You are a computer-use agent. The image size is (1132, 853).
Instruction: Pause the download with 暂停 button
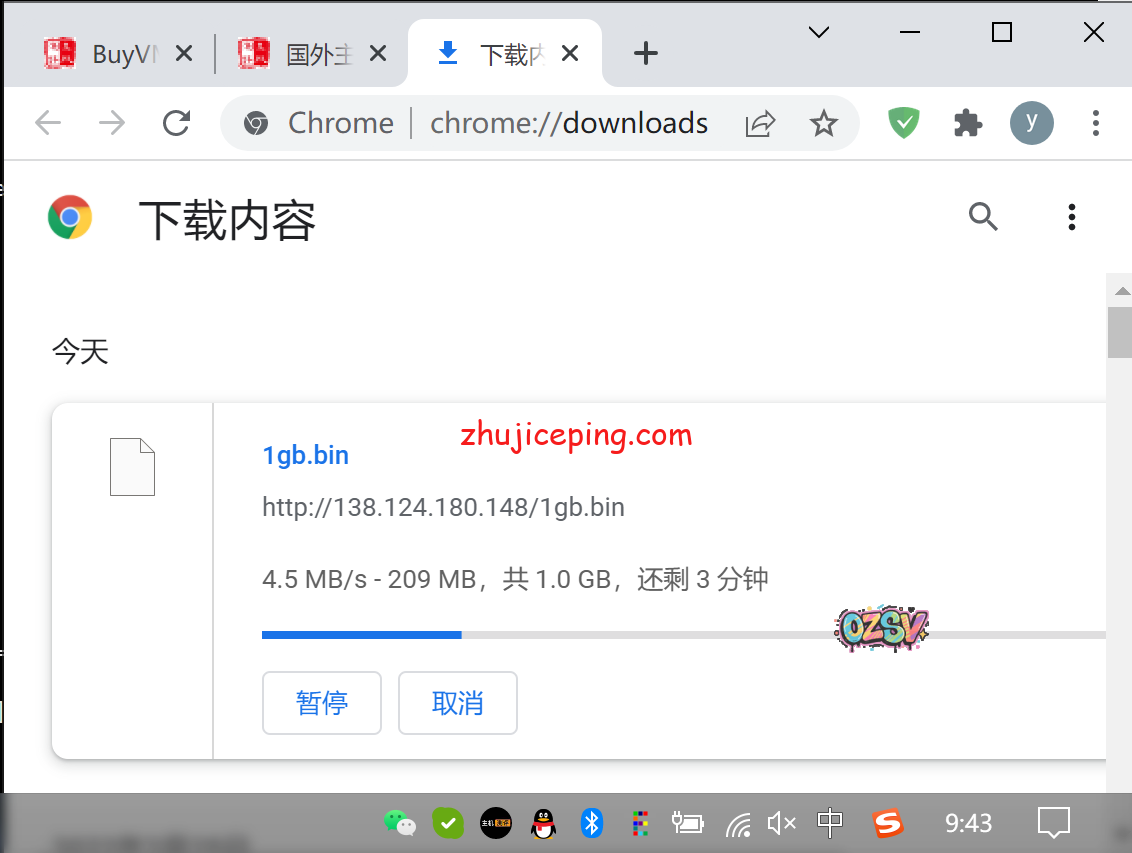click(322, 703)
